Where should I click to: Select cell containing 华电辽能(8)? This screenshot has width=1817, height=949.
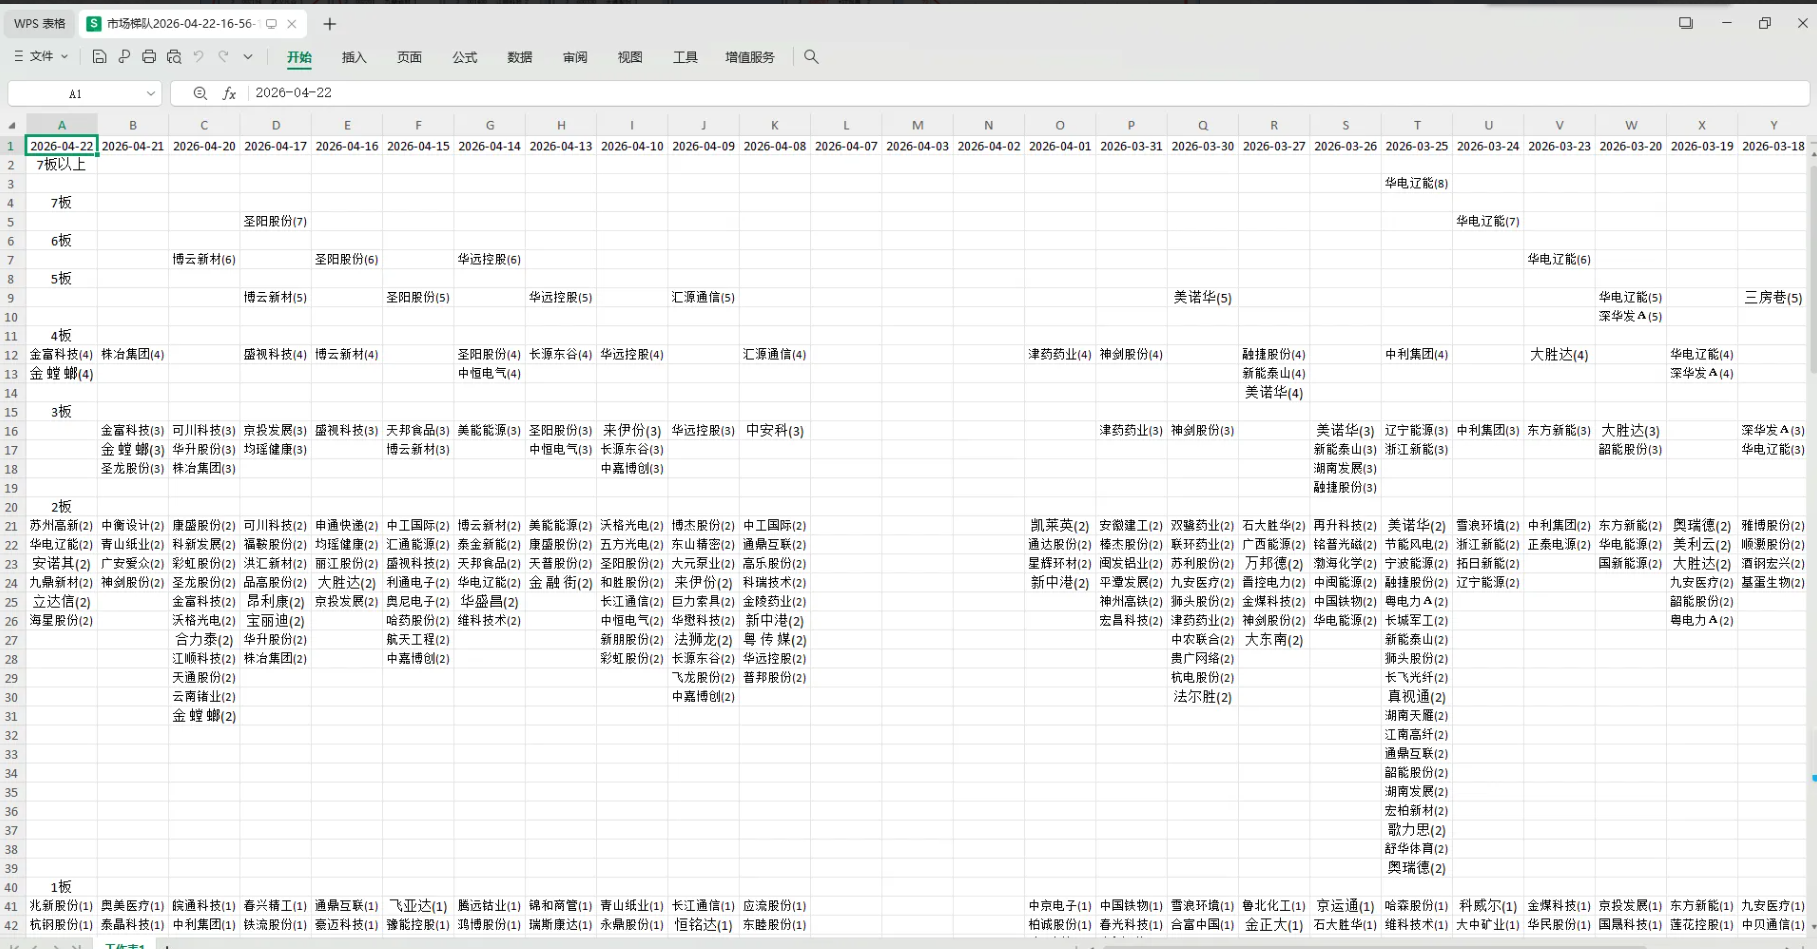click(x=1417, y=183)
